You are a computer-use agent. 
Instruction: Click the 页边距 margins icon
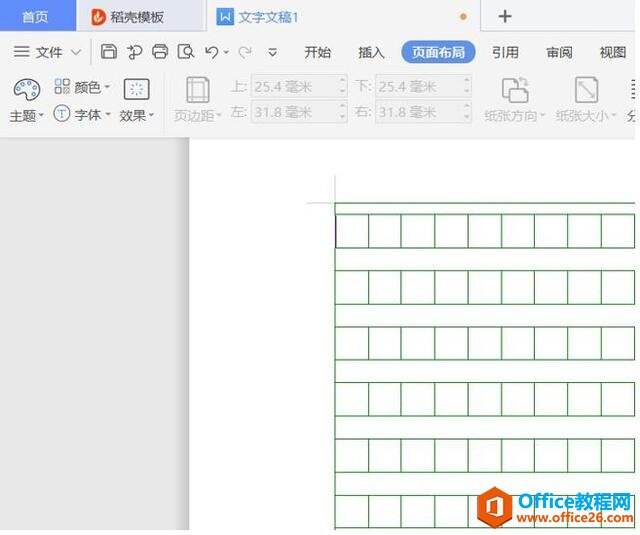(x=198, y=89)
